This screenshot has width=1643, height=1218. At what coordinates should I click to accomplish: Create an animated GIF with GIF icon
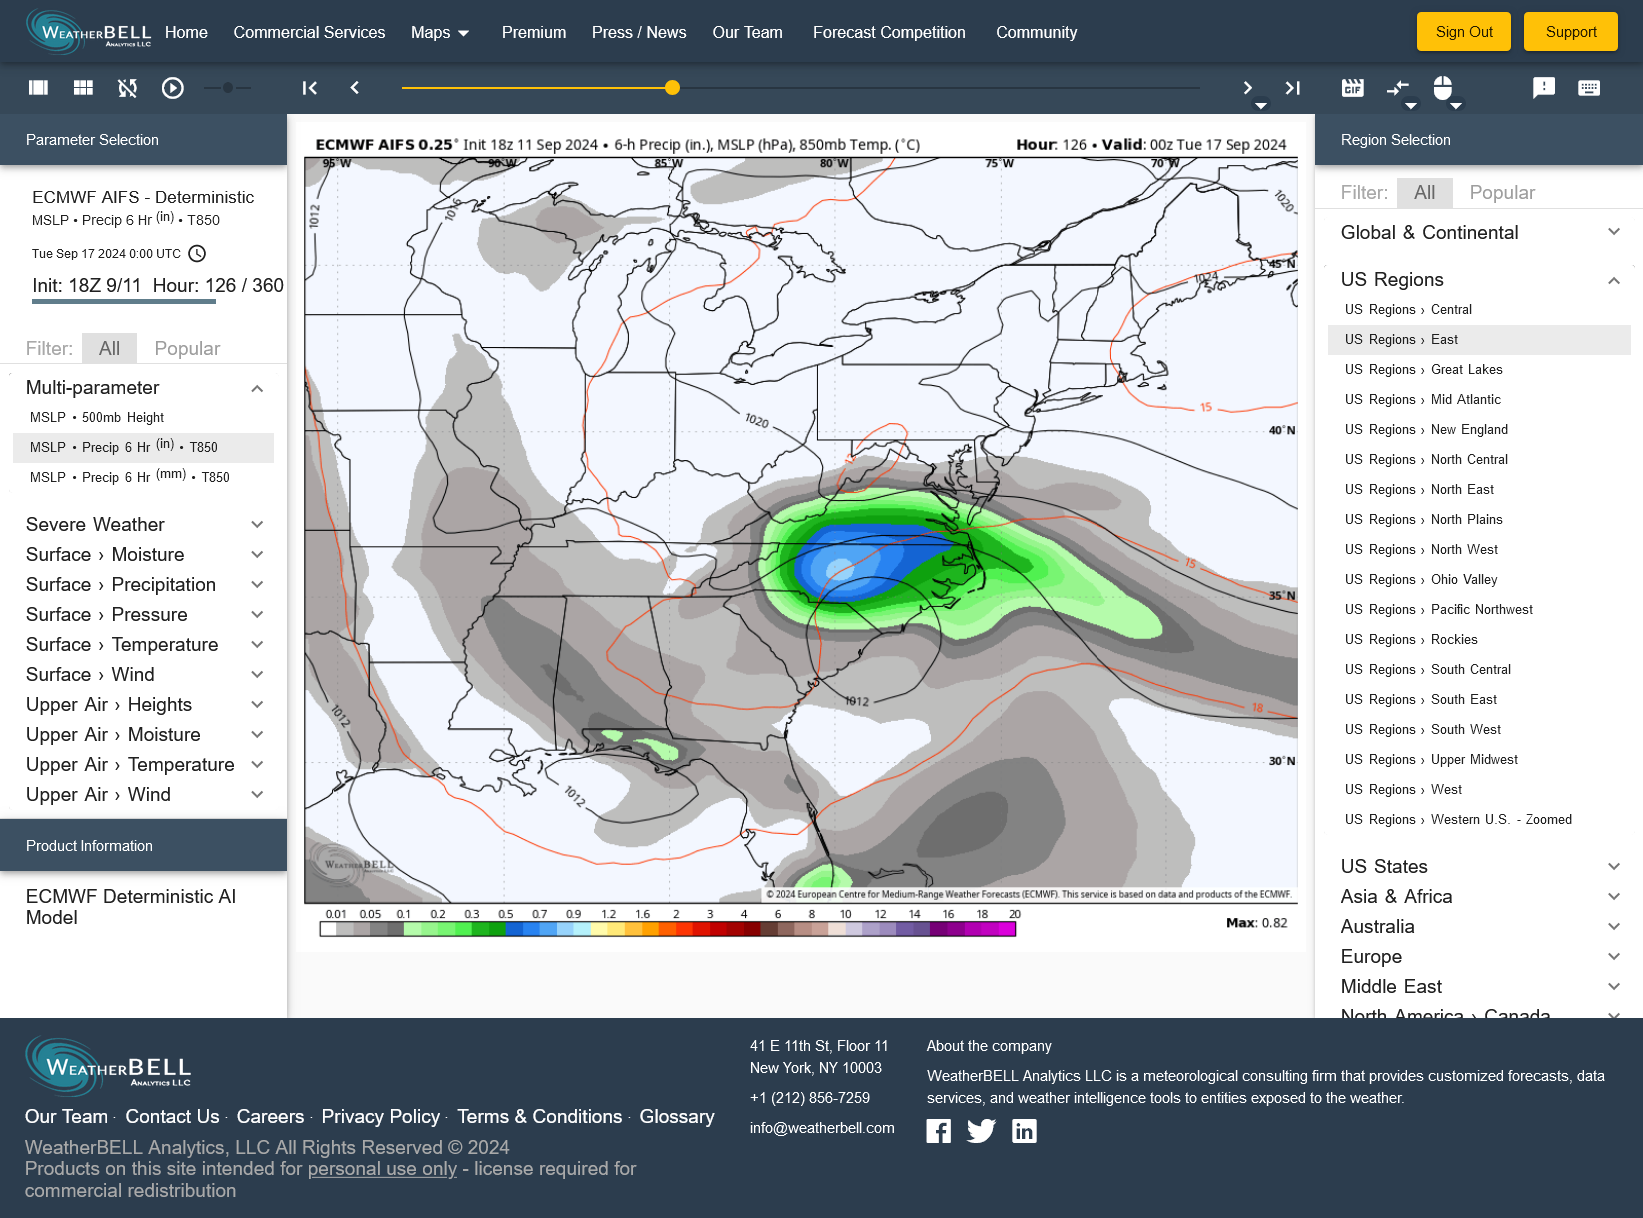1353,88
